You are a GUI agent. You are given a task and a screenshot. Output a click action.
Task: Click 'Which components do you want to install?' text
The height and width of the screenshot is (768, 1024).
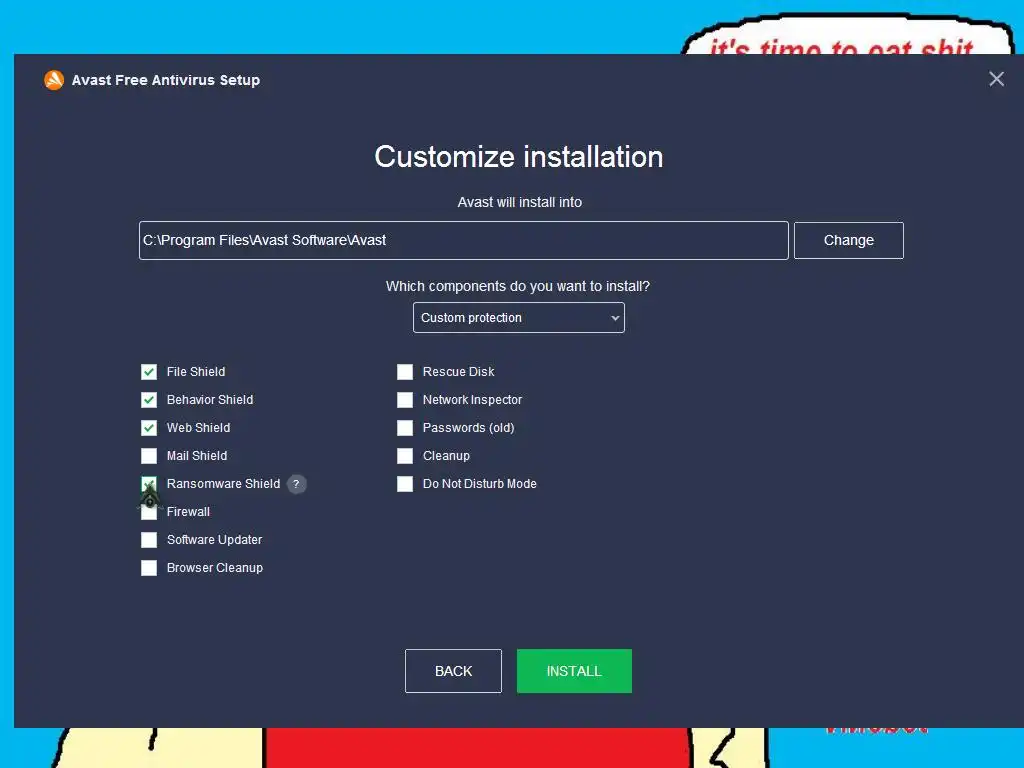point(517,286)
